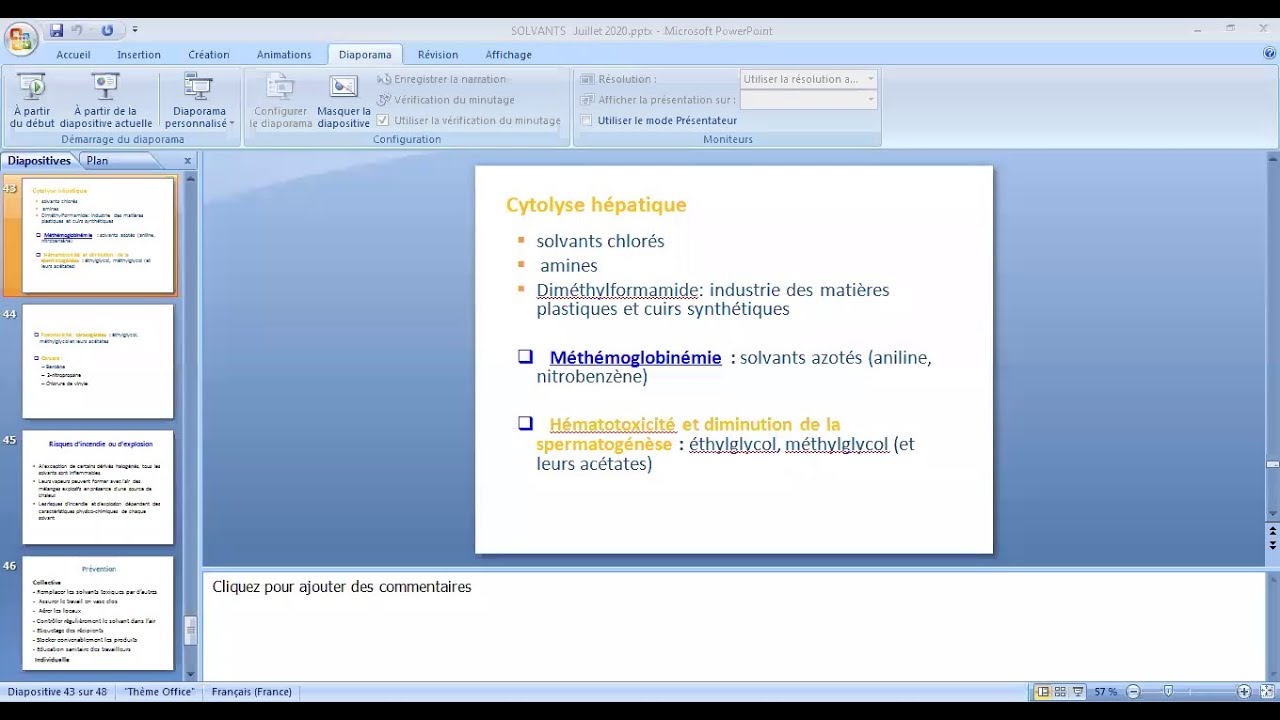Redo the last action
This screenshot has height=720, width=1280.
(x=107, y=30)
